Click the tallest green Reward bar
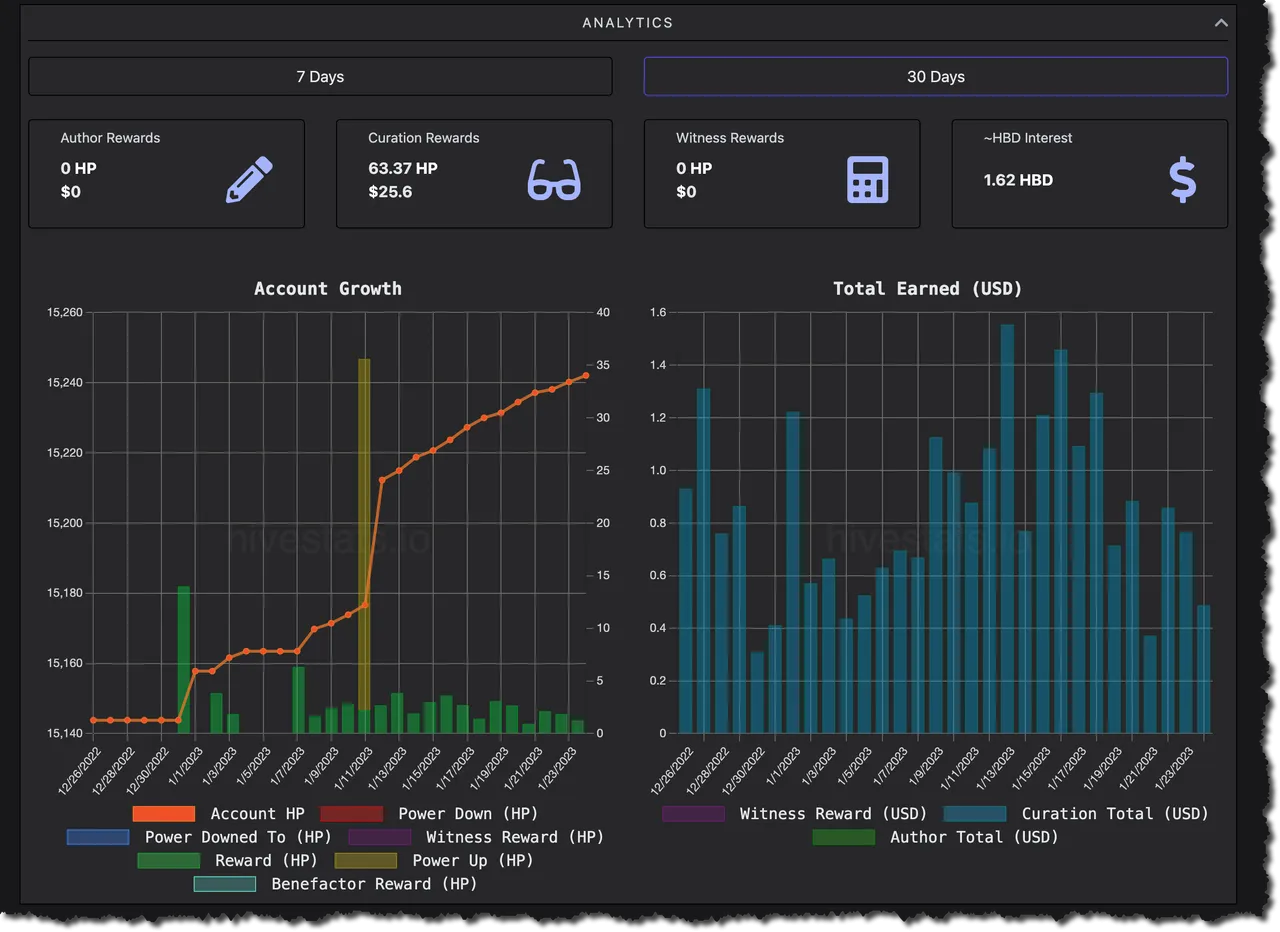Screen dimensions: 1280x932 [x=184, y=660]
